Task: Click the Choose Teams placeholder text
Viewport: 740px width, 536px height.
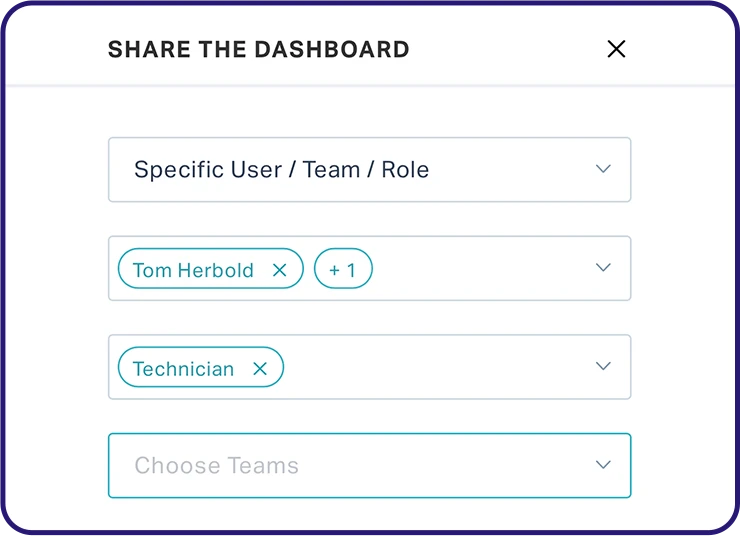Action: coord(216,466)
